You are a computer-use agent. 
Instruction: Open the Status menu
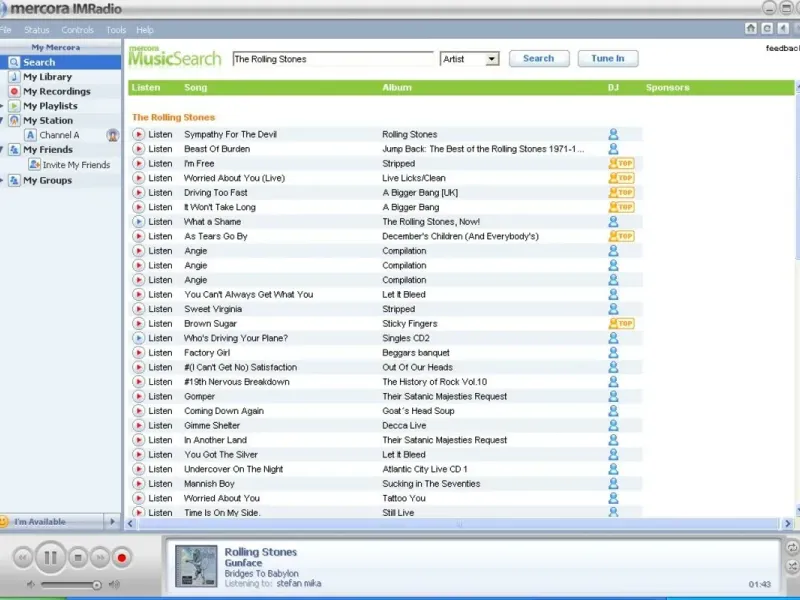click(x=37, y=30)
